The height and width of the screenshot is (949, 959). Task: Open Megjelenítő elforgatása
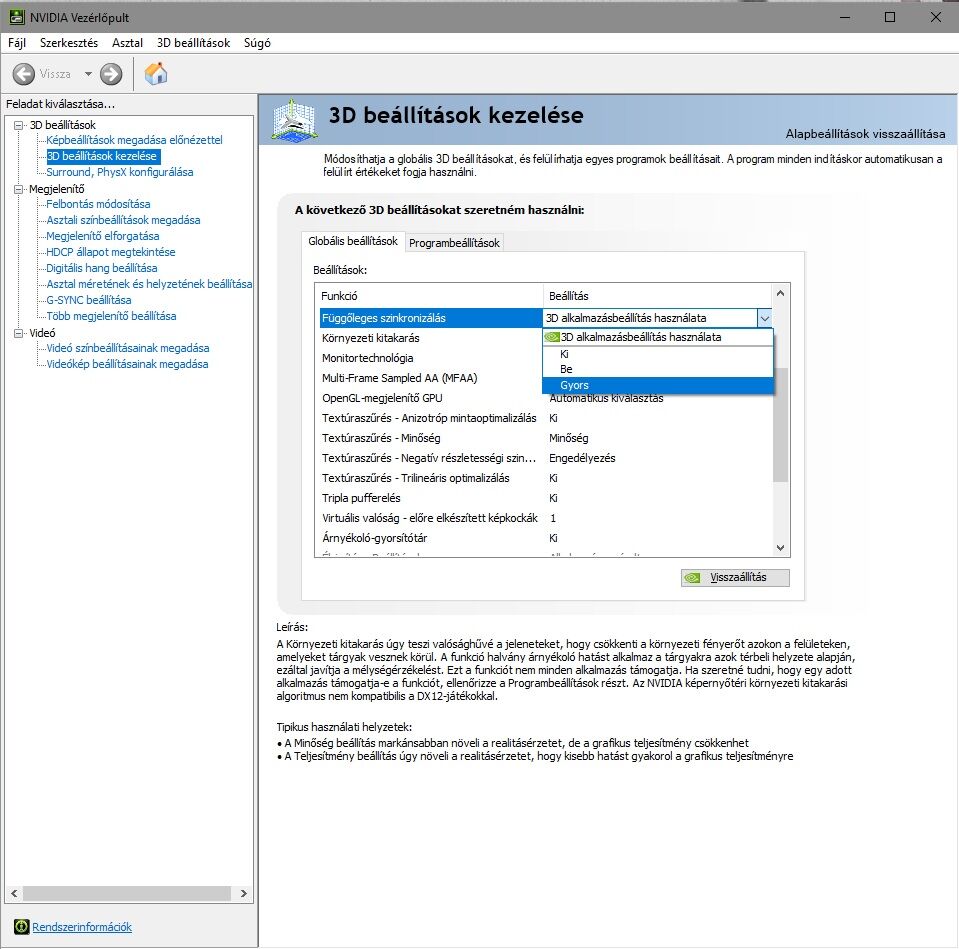103,236
